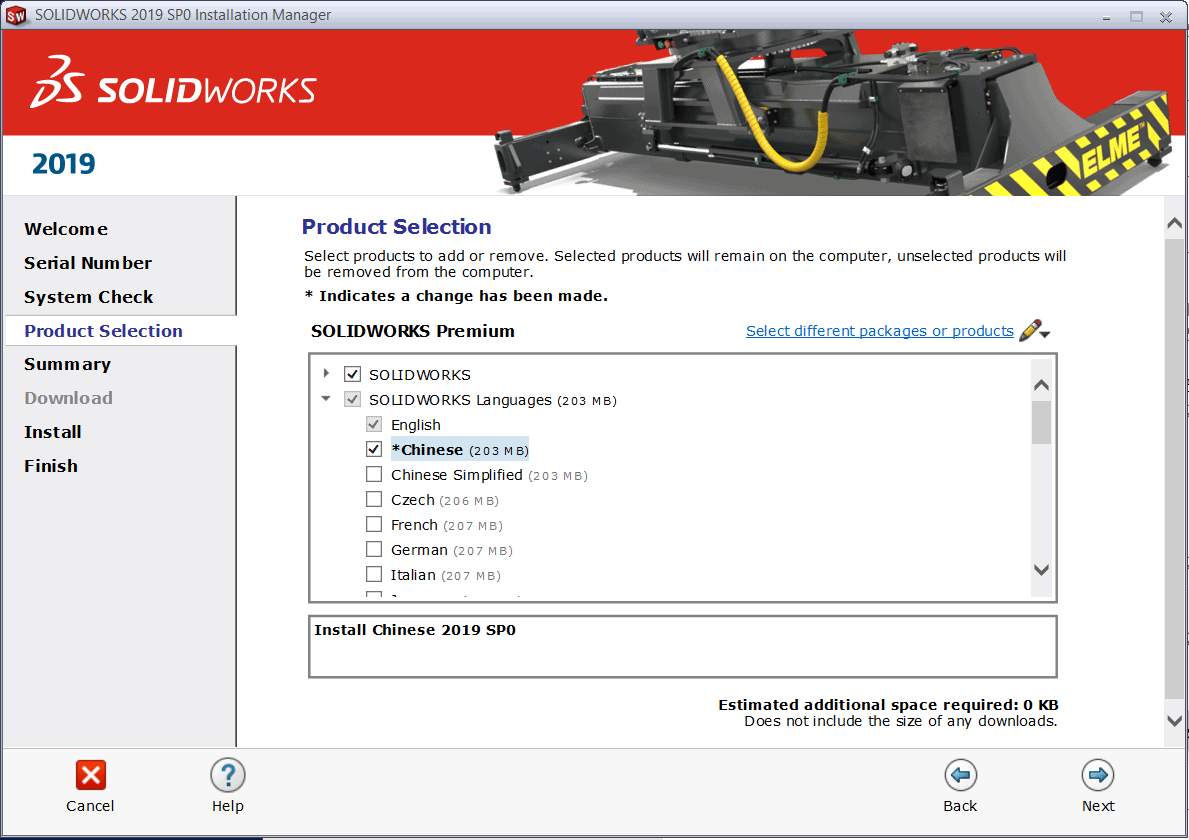Go to the Install step
The height and width of the screenshot is (840, 1189).
click(52, 432)
